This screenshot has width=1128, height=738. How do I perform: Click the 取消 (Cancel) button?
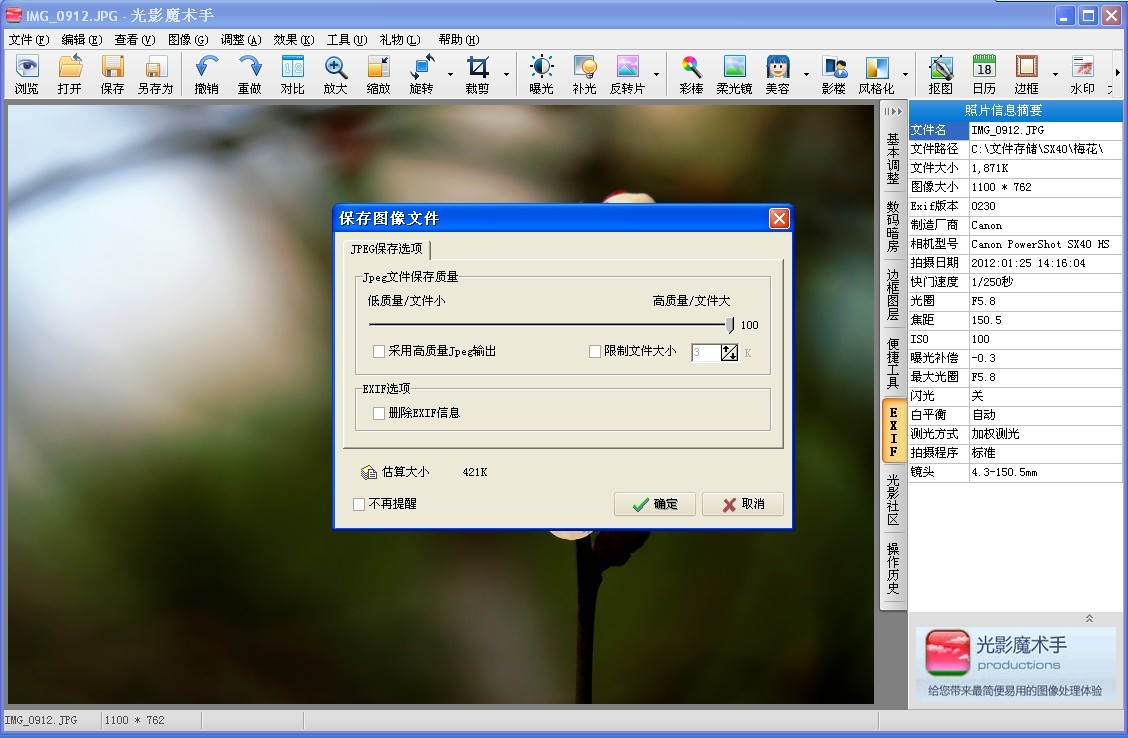pos(742,504)
